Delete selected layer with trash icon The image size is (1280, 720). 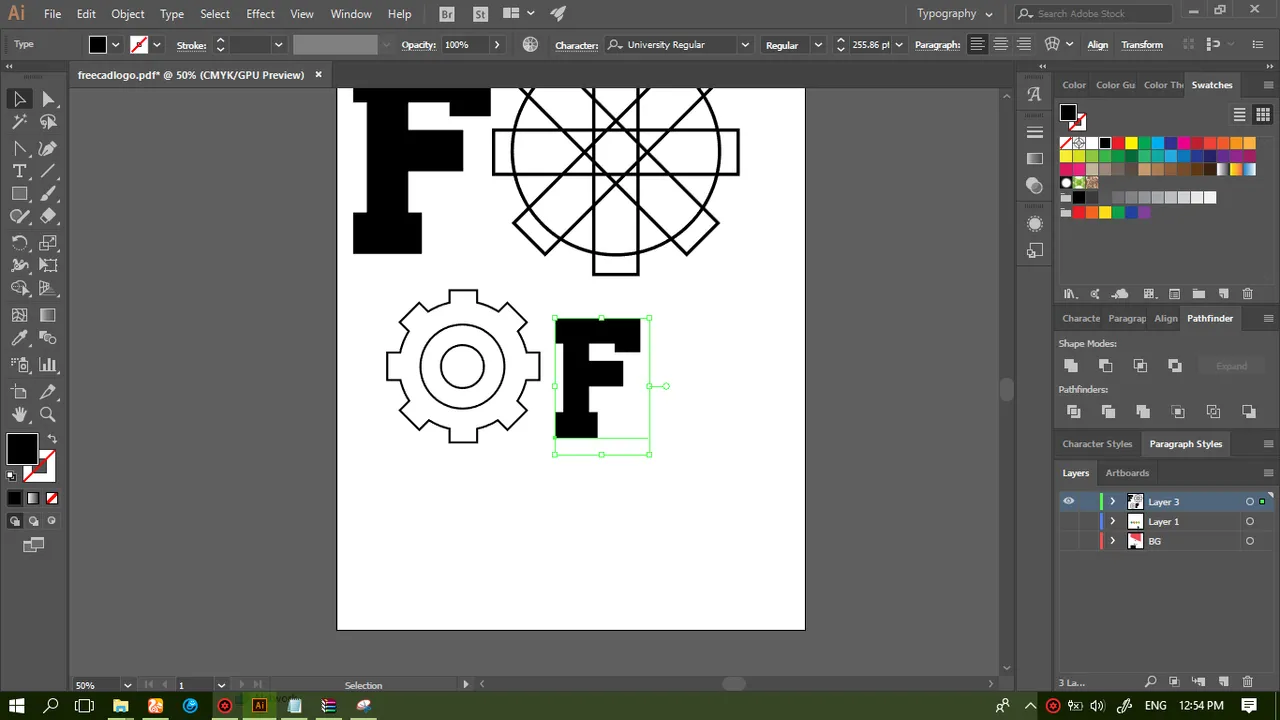pos(1247,682)
